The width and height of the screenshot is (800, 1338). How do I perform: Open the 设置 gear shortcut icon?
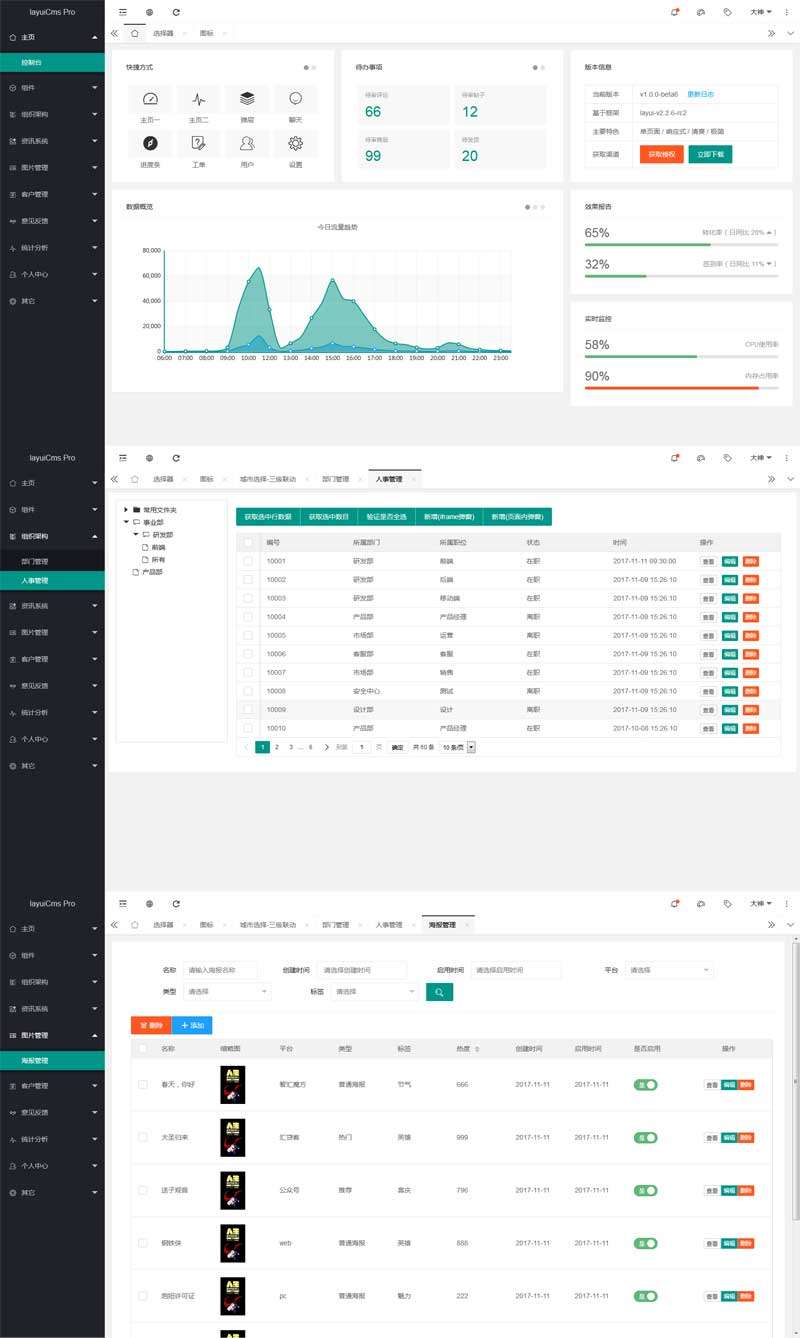tap(295, 143)
